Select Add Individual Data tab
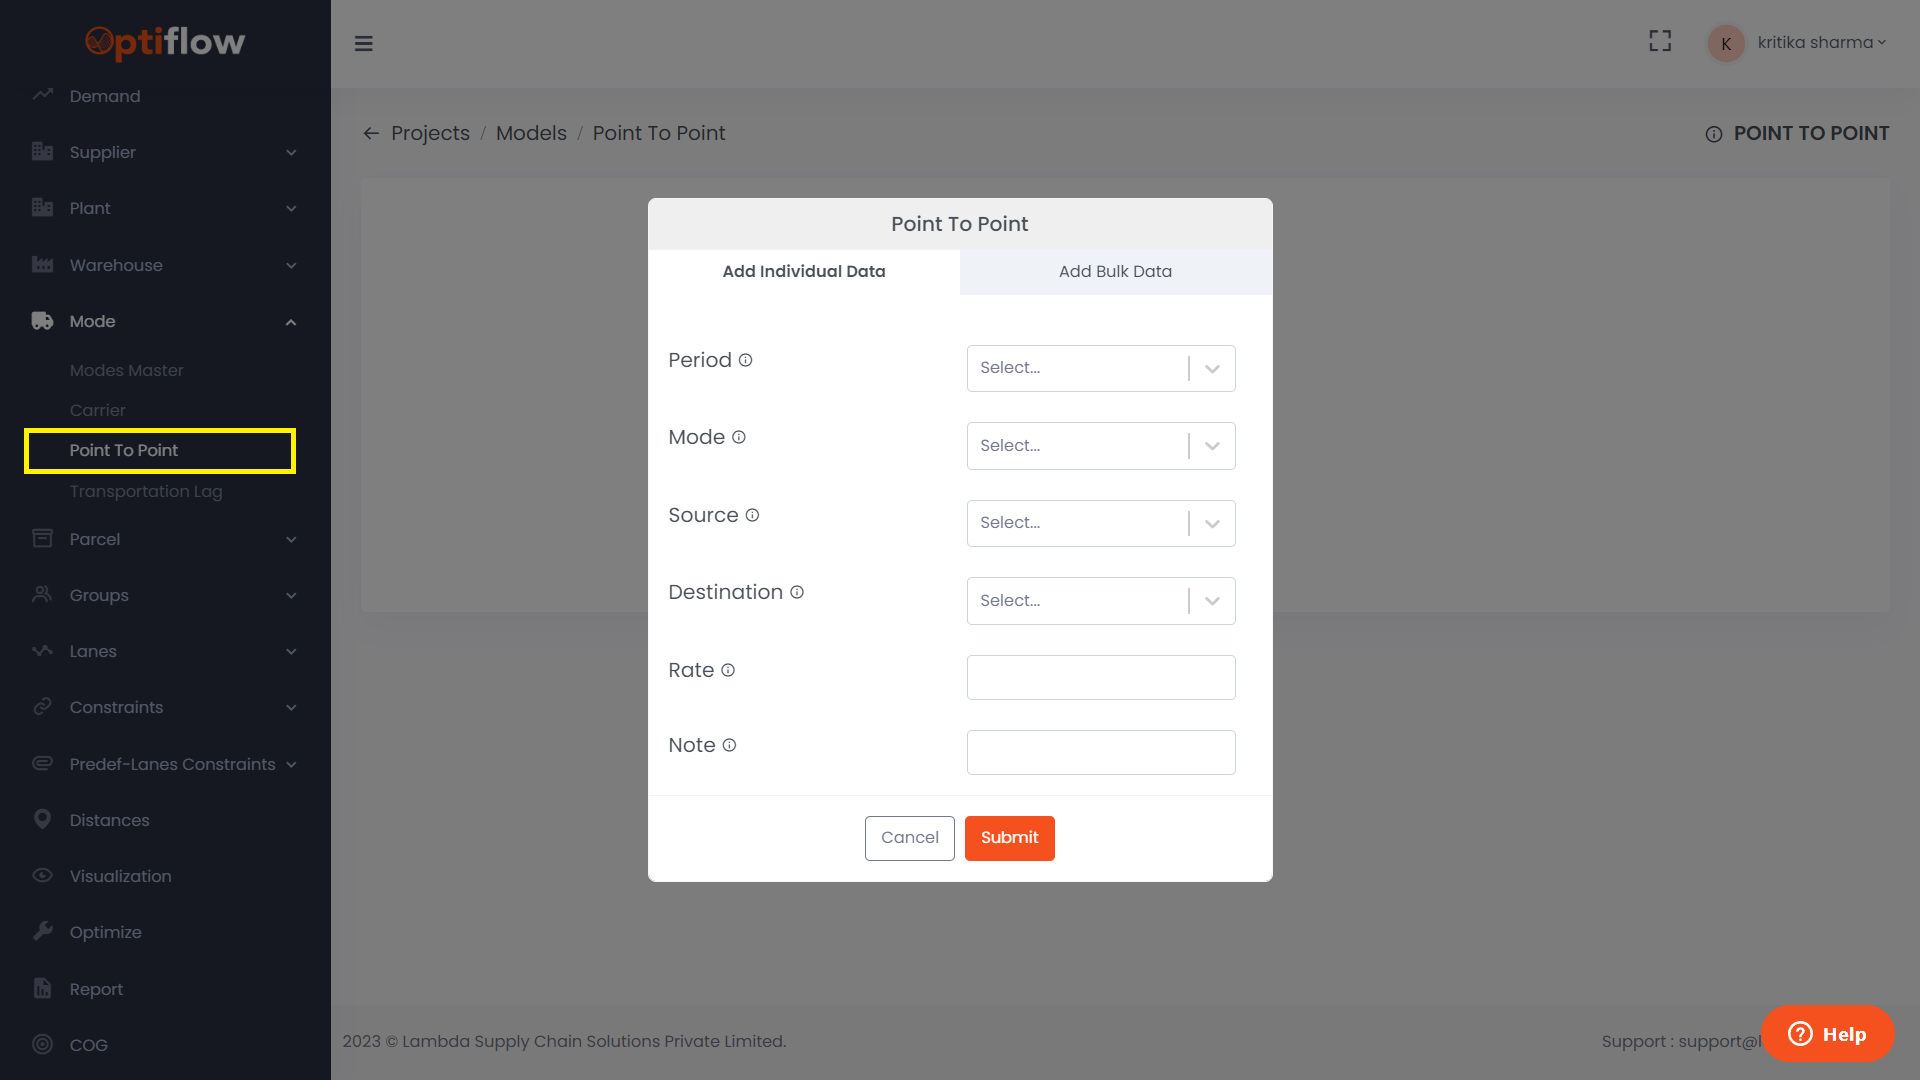Image resolution: width=1920 pixels, height=1080 pixels. [x=804, y=271]
